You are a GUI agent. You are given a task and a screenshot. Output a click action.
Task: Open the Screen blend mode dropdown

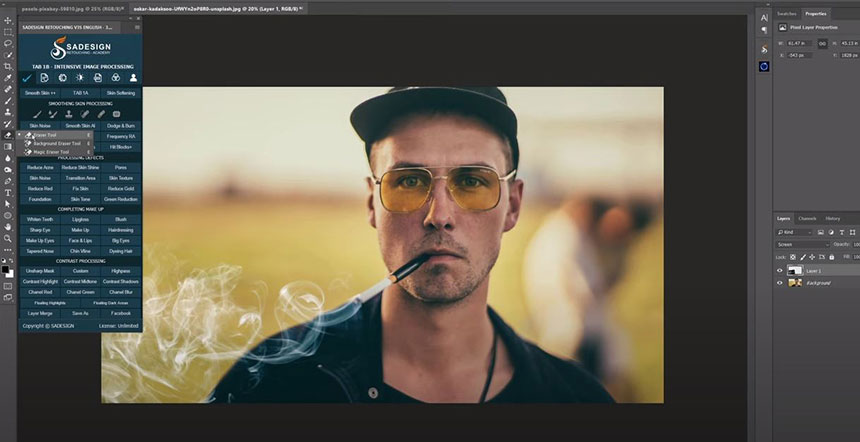(x=803, y=244)
